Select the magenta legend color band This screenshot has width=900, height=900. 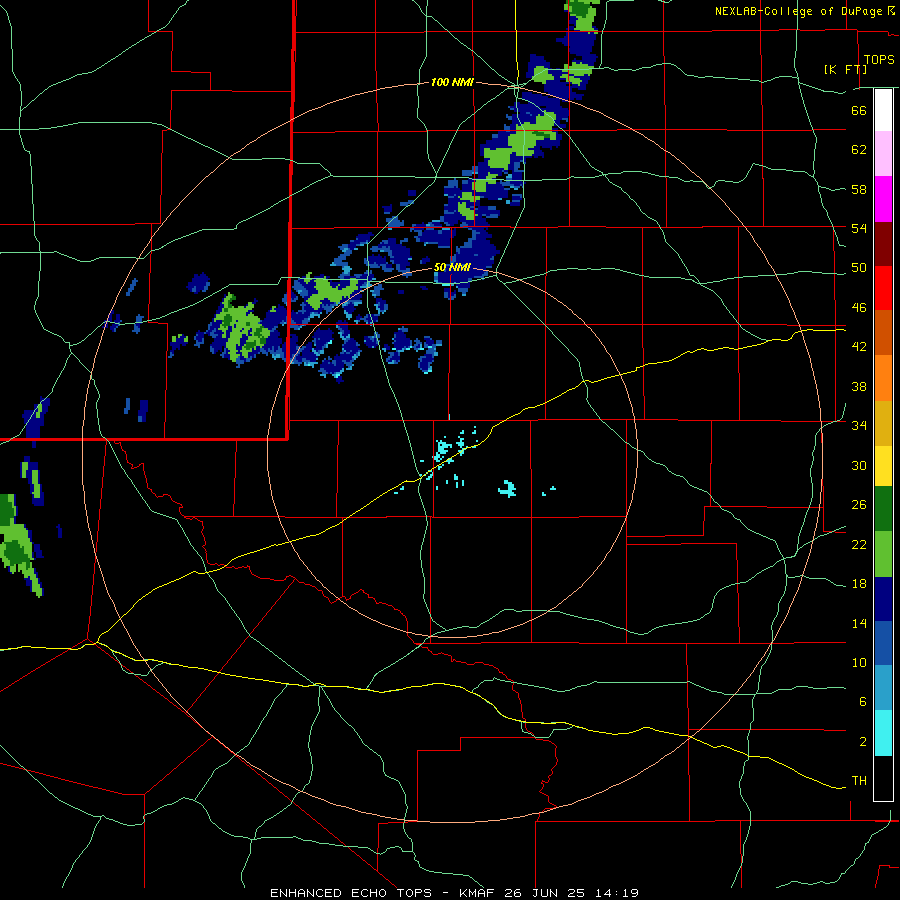(x=883, y=199)
